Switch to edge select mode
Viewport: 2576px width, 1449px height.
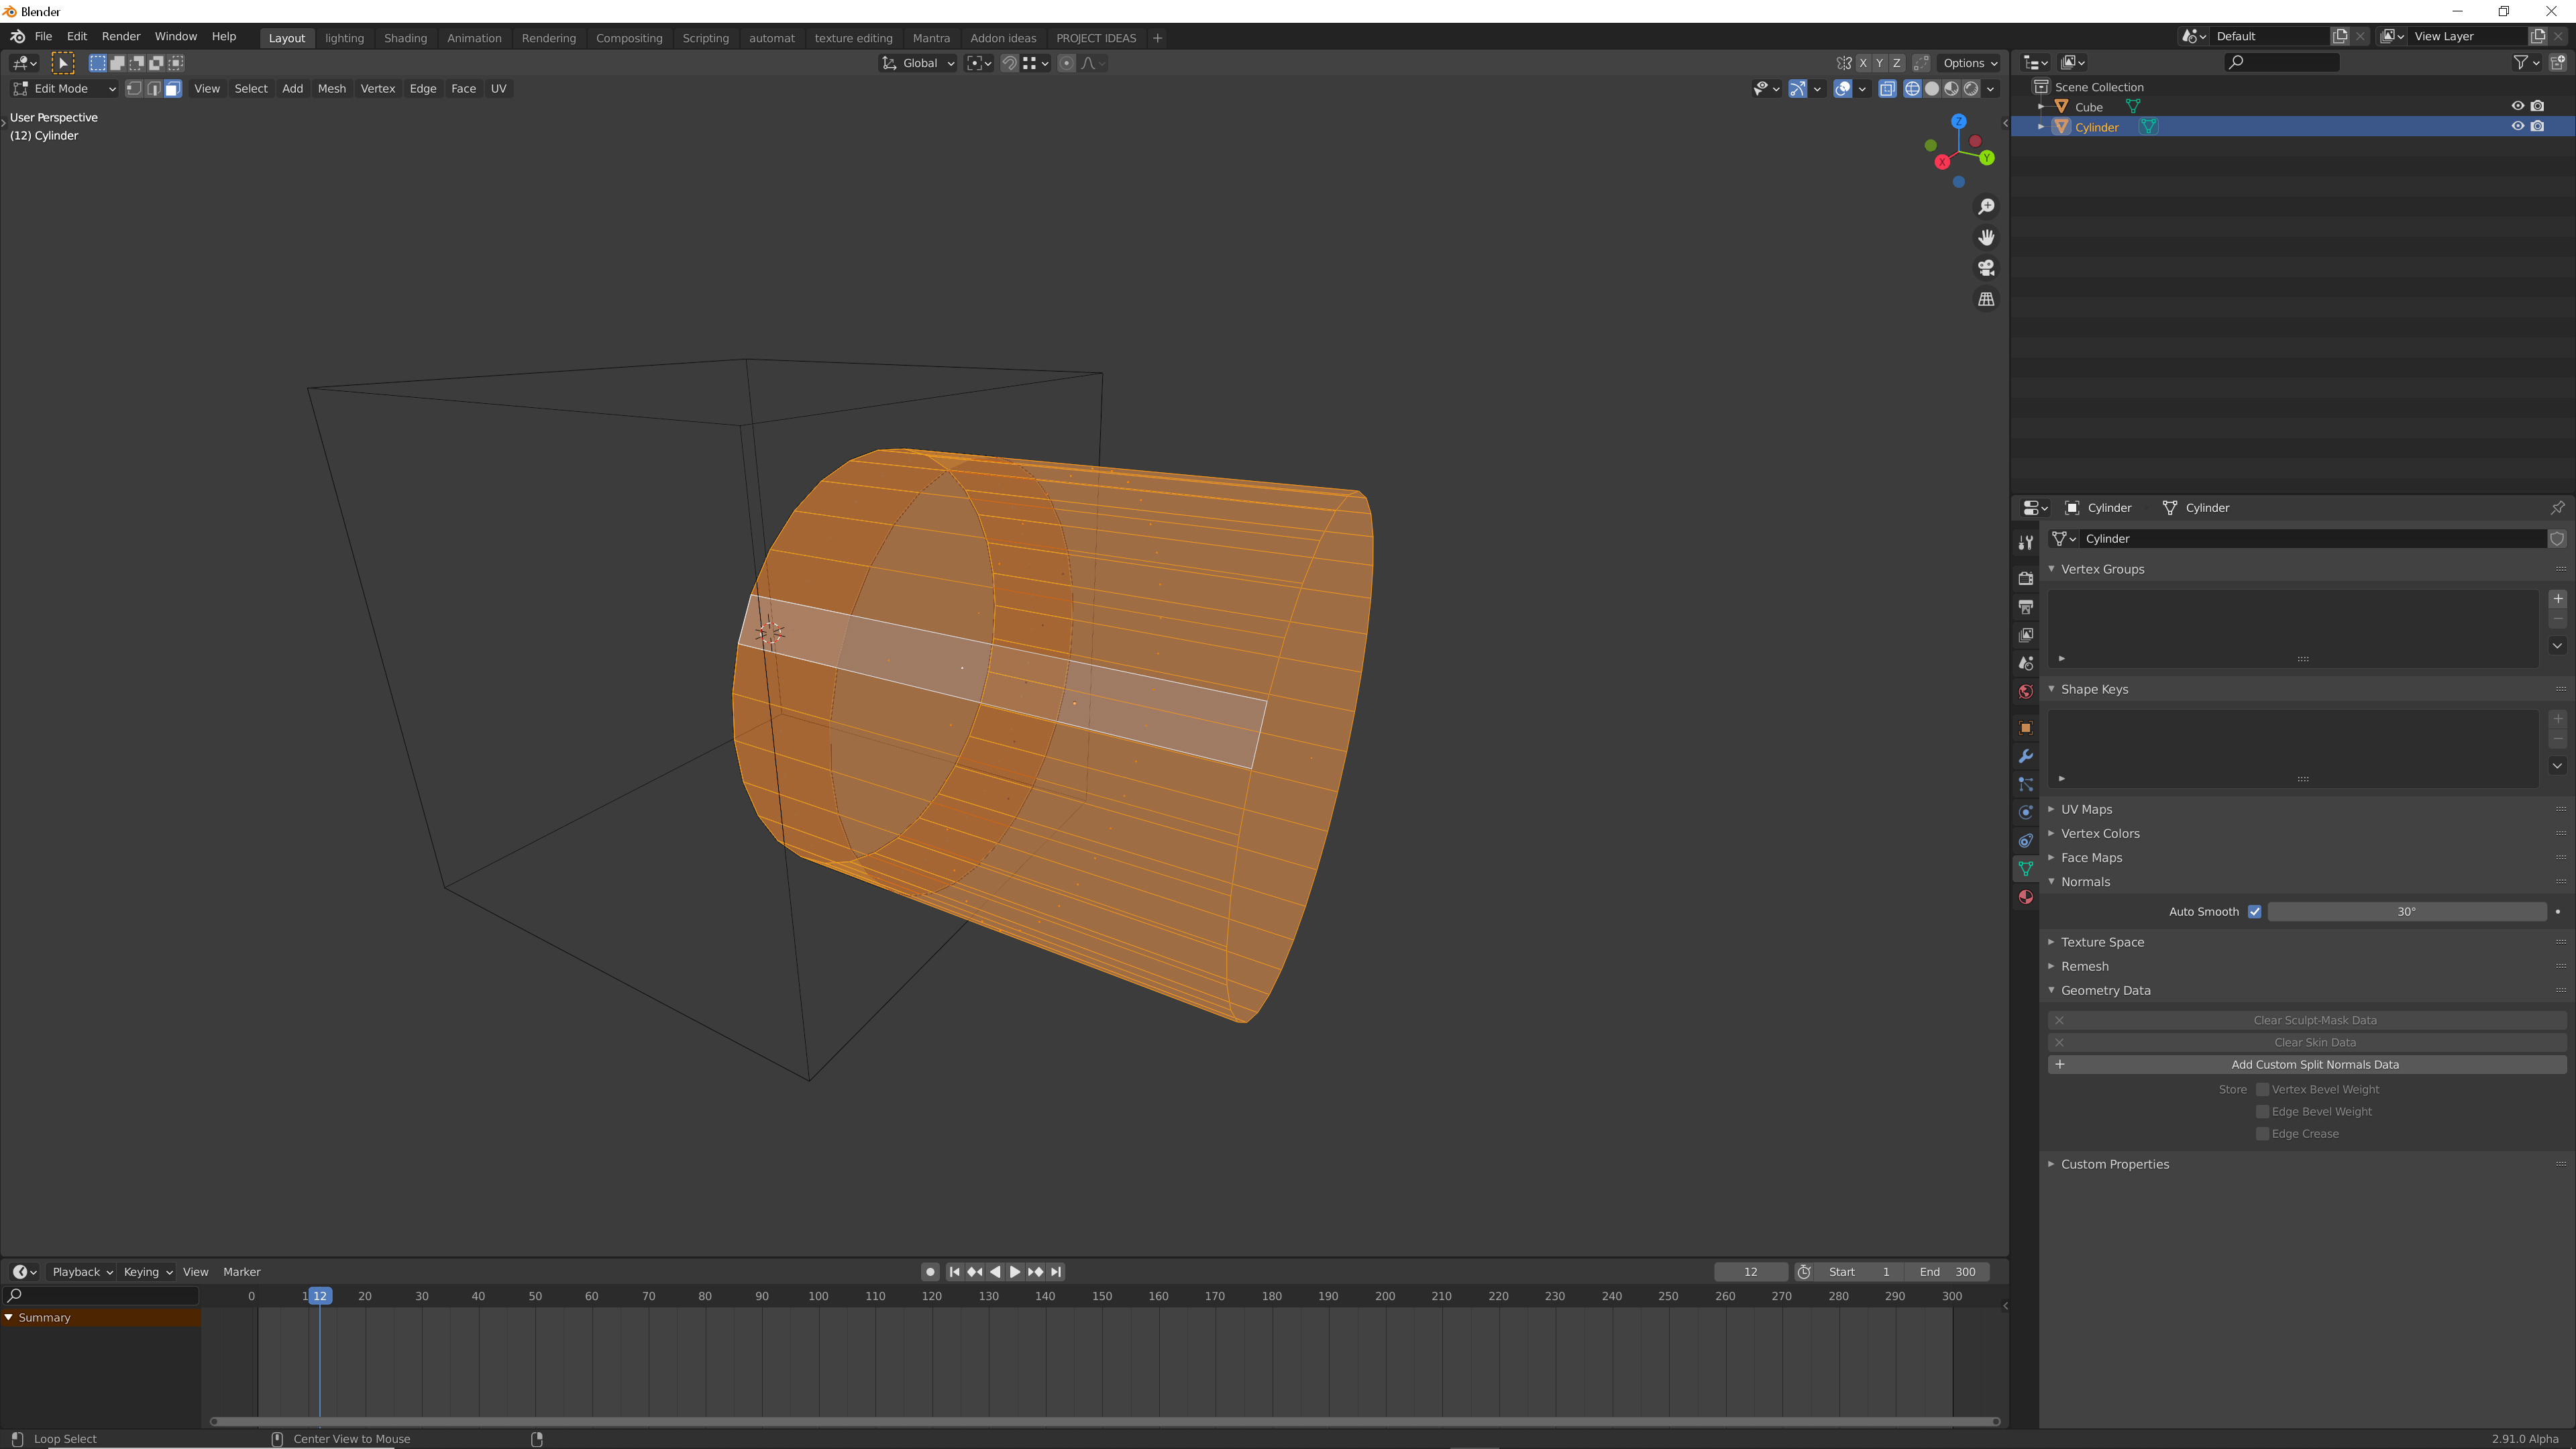pyautogui.click(x=153, y=89)
